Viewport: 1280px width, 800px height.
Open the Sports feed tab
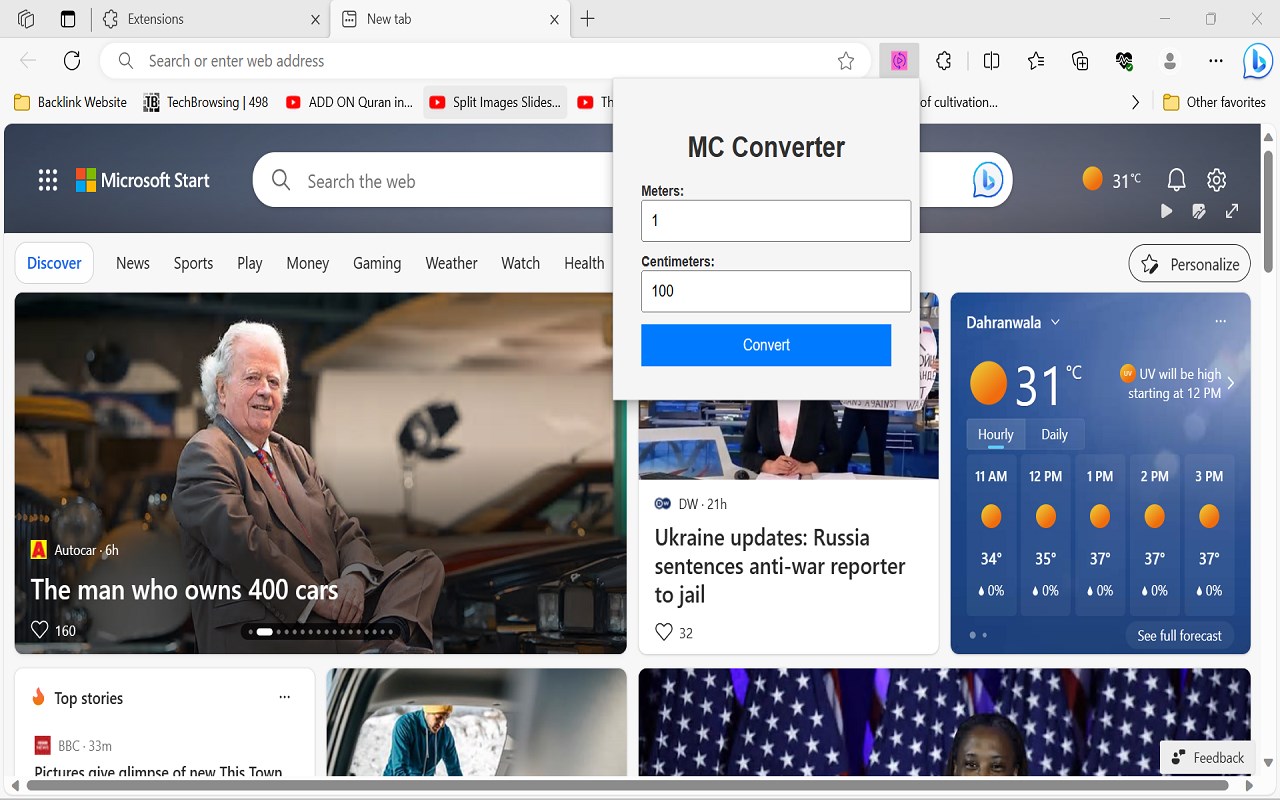tap(193, 263)
